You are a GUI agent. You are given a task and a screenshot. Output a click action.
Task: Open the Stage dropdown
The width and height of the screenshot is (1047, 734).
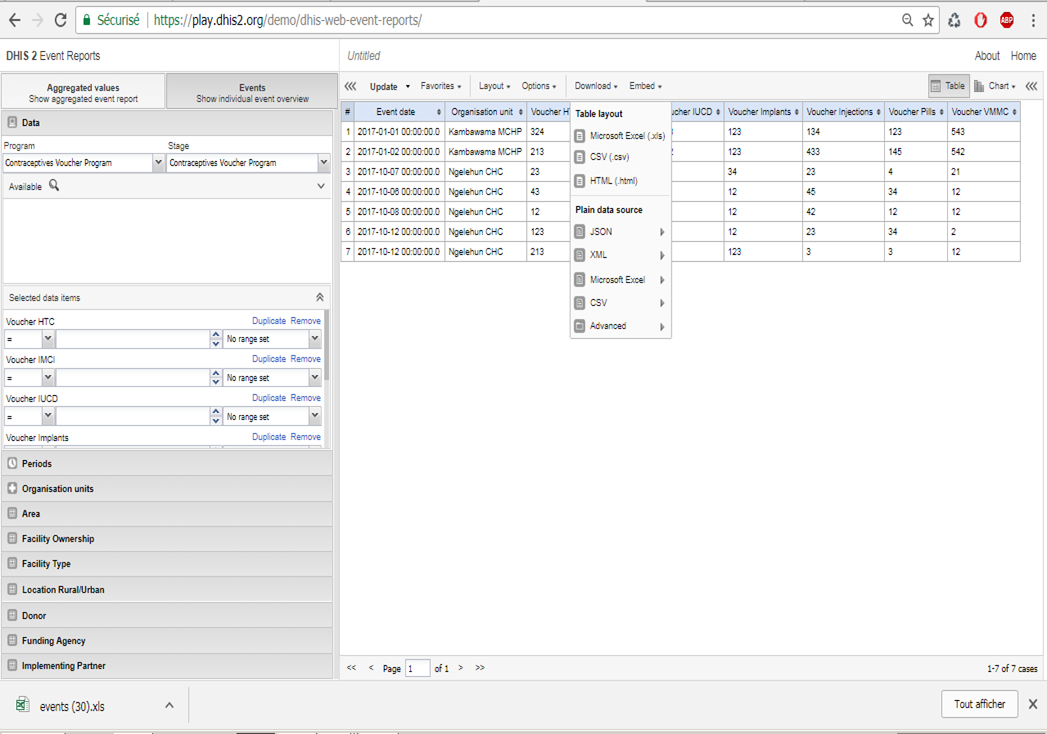[323, 163]
